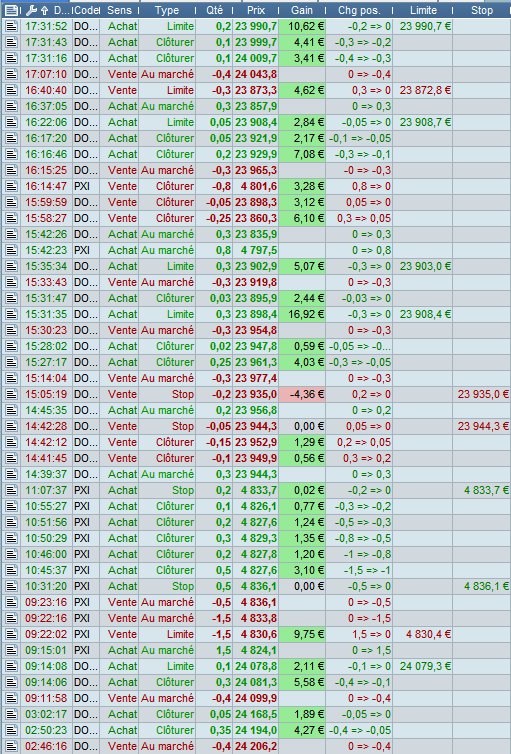Click the stop value 4 833,7 €
The width and height of the screenshot is (511, 754).
pos(486,490)
